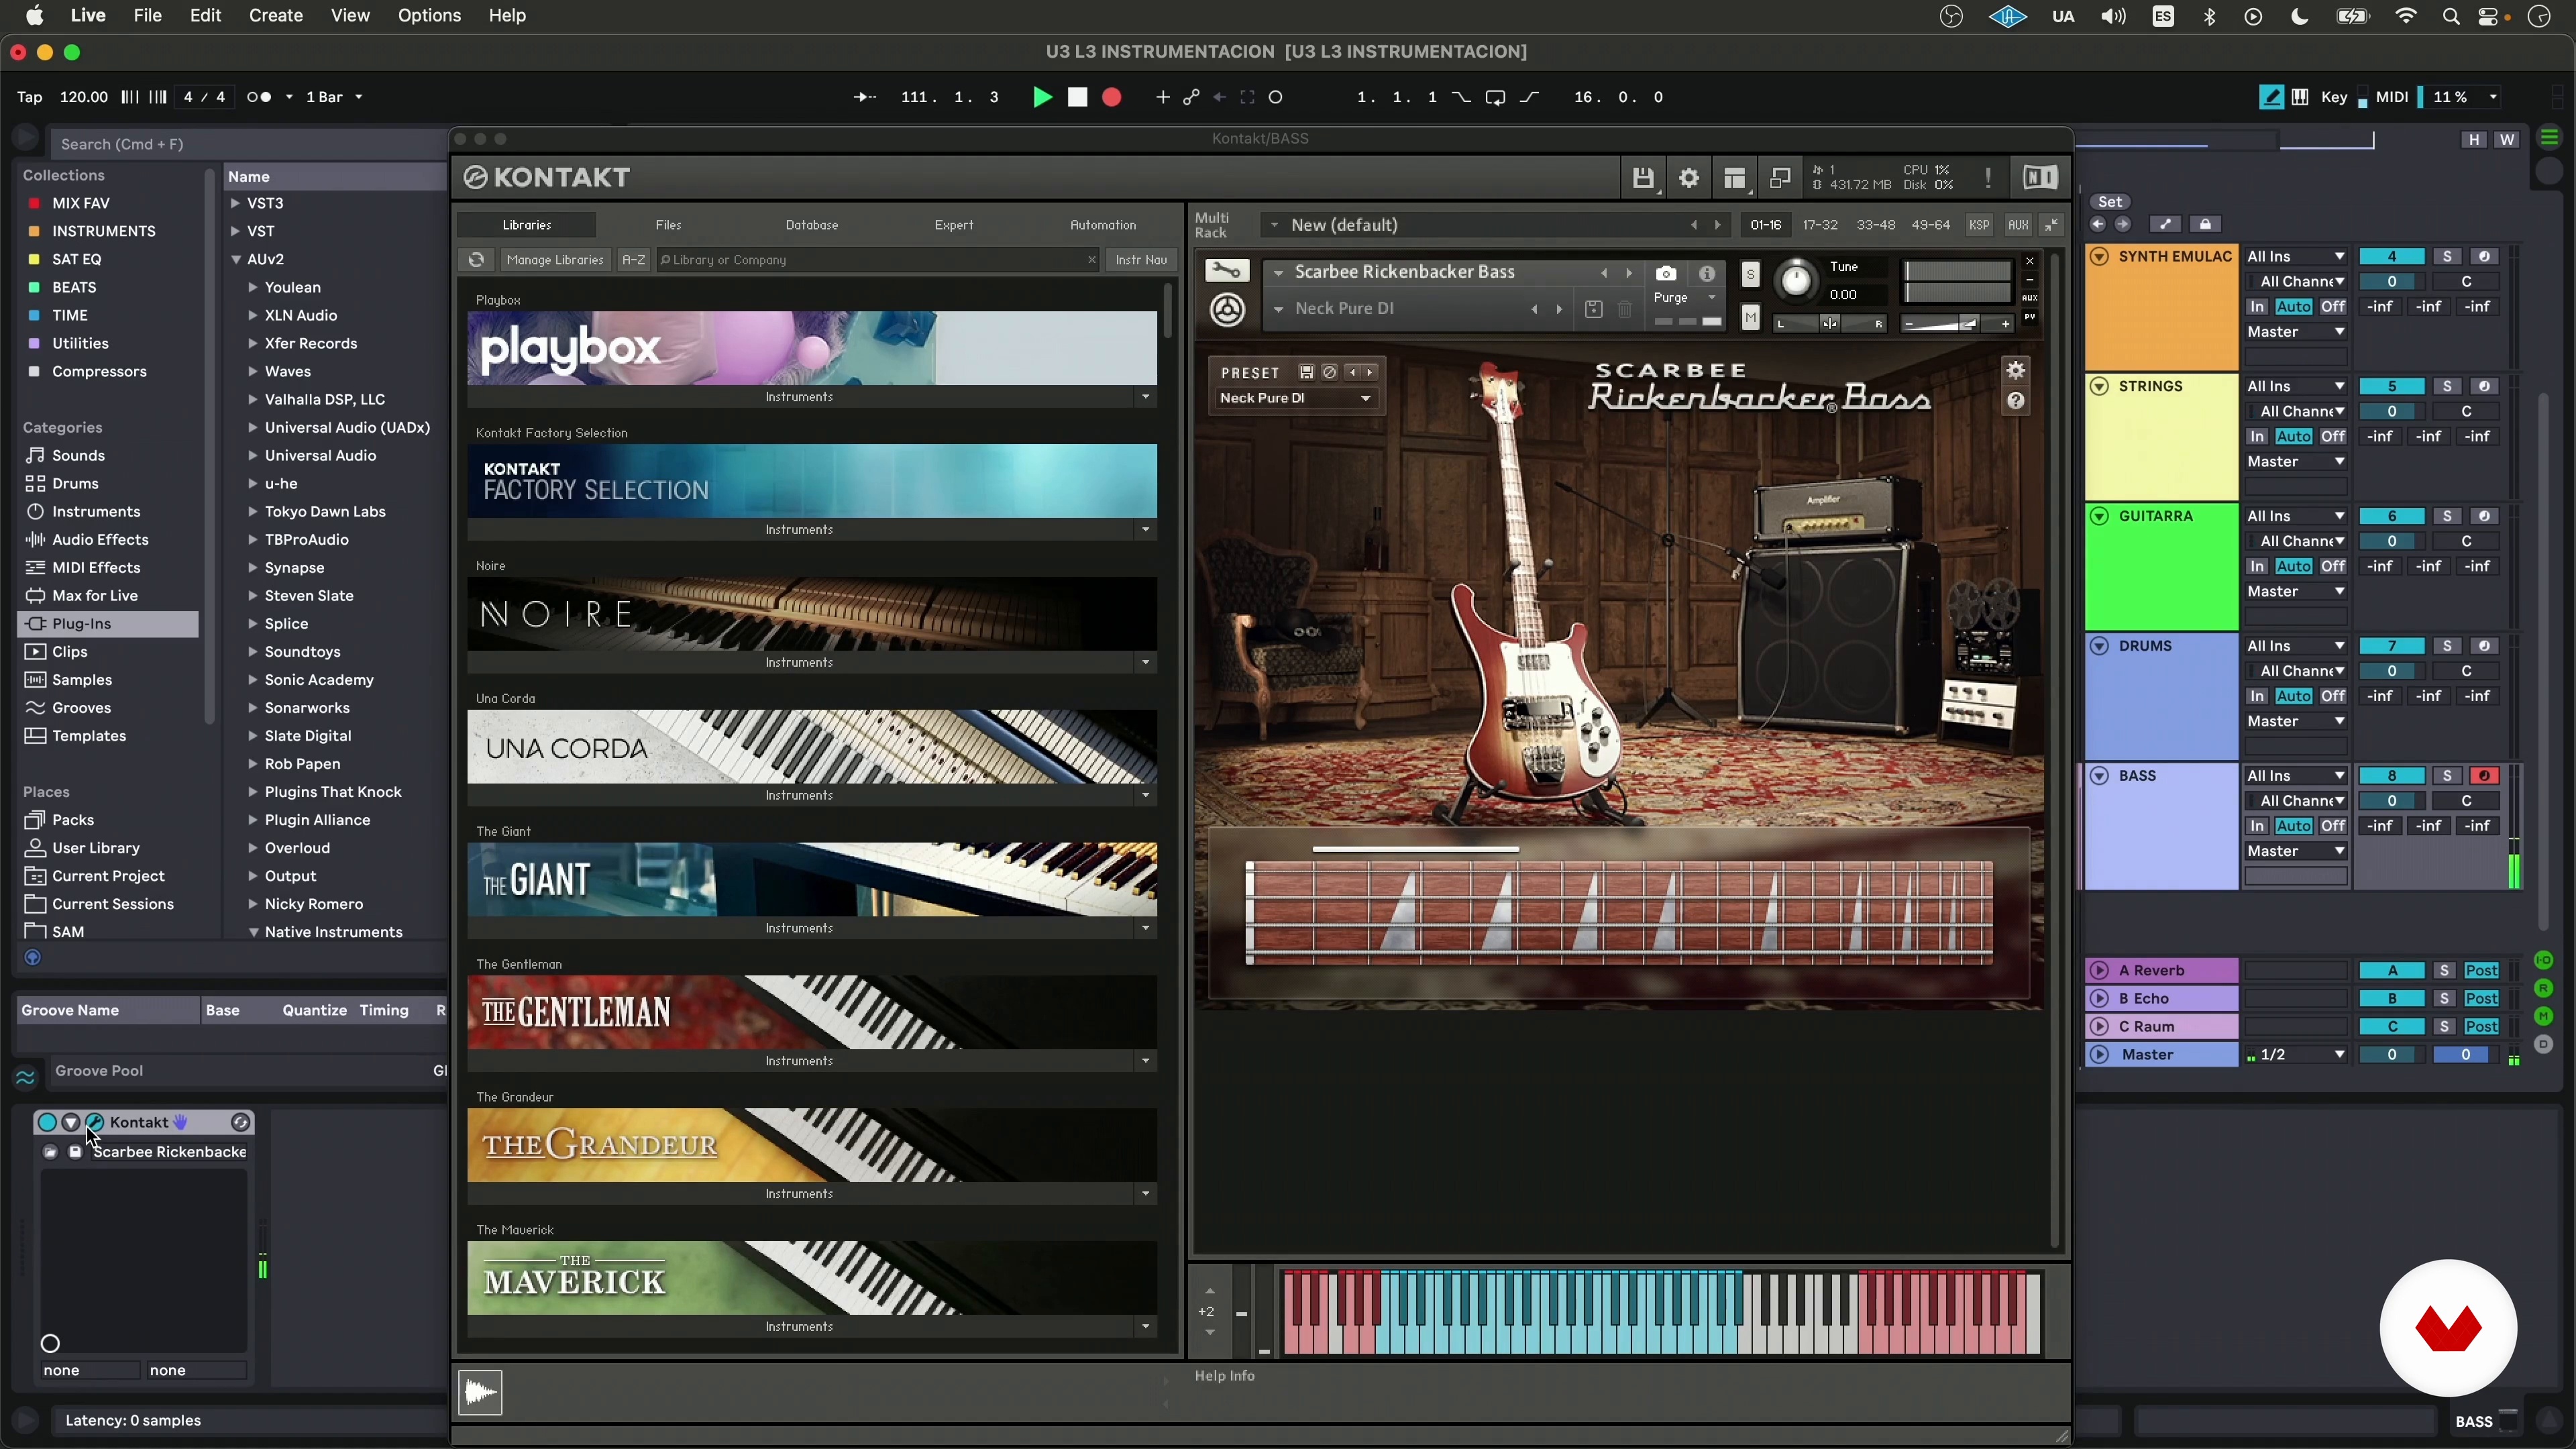Screen dimensions: 2576x1449
Task: Click the instrument snapshot camera icon
Action: 1666,273
